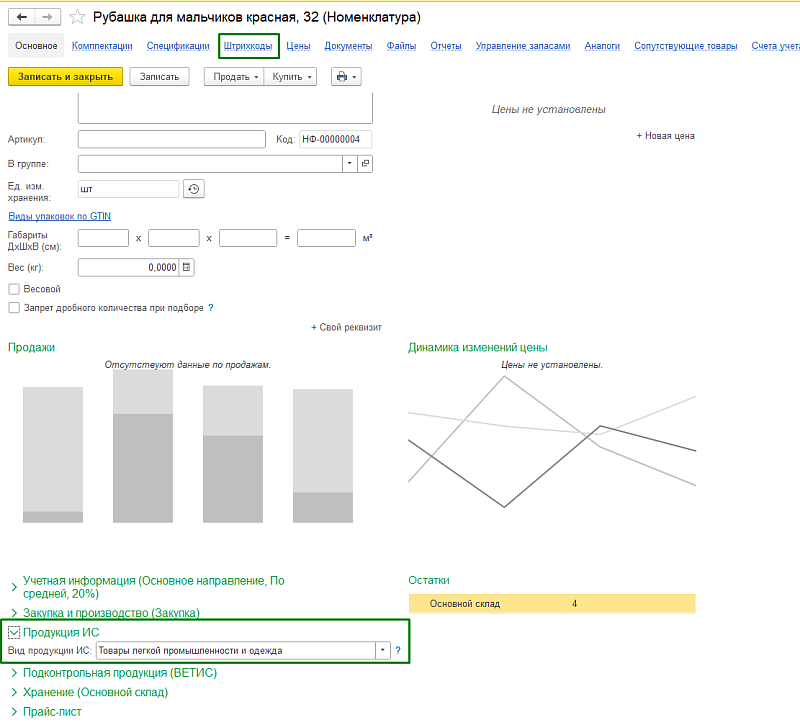
Task: Collapse the 'Продукция ИС' section
Action: [x=14, y=632]
